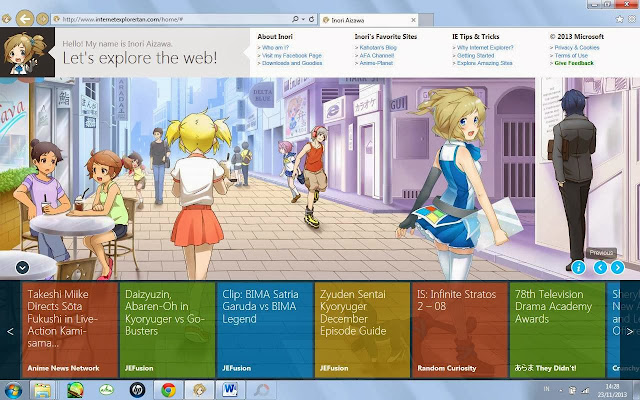Open the 'Daizyuzin, Abaren-Oh in Kyoryuger' tile
640x400 pixels.
[167, 330]
